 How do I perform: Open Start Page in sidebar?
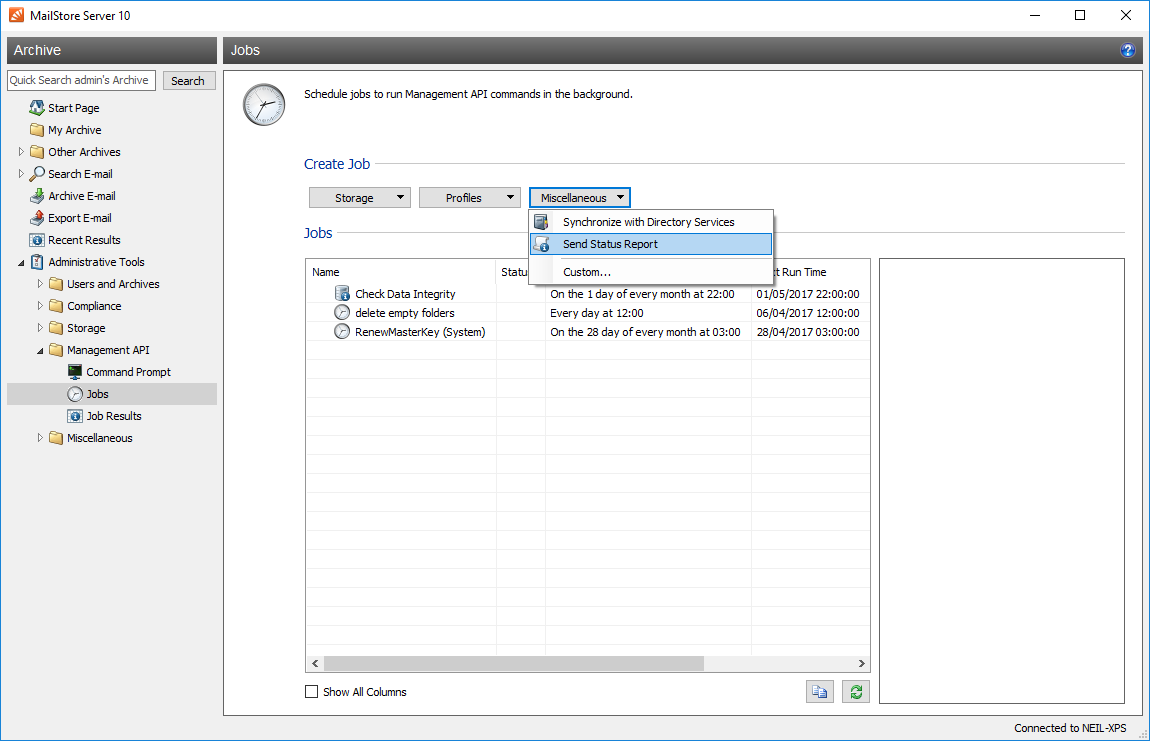(x=73, y=108)
